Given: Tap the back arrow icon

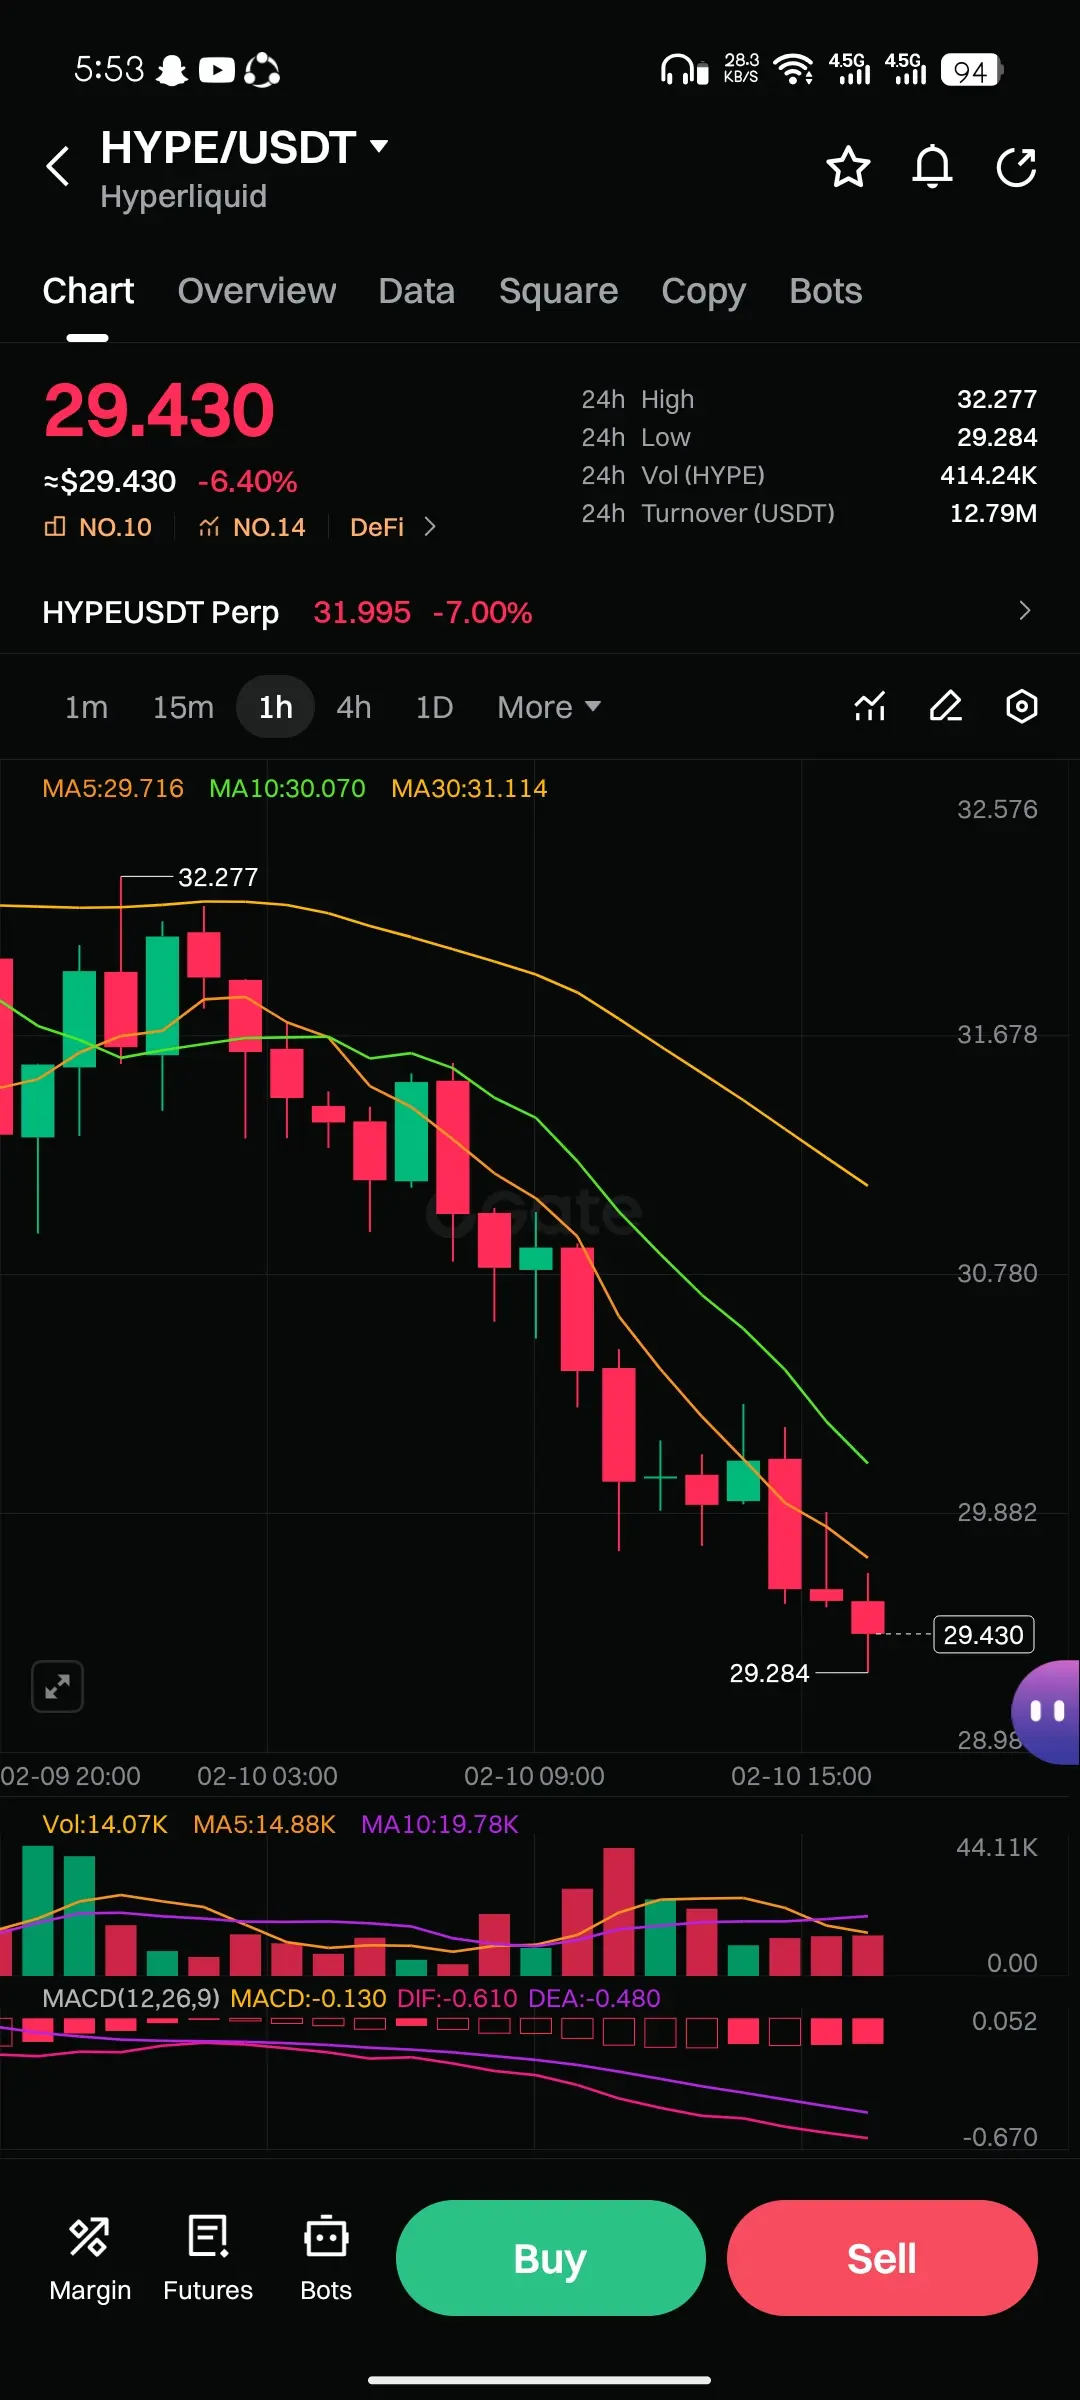Looking at the screenshot, I should [58, 166].
